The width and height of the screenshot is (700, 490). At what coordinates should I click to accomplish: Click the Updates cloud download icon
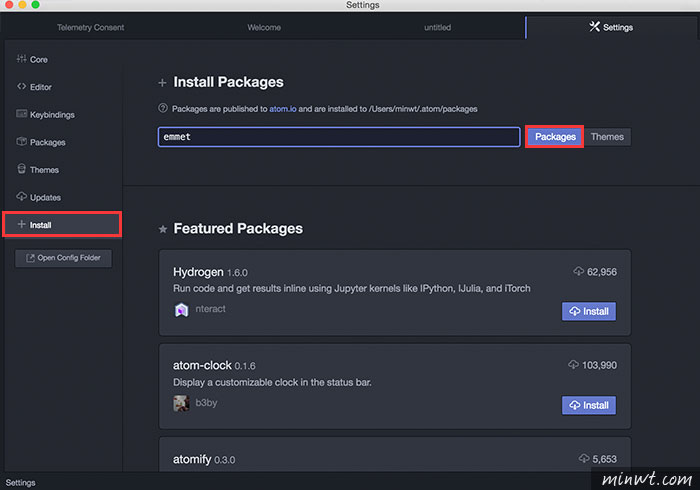[x=21, y=196]
